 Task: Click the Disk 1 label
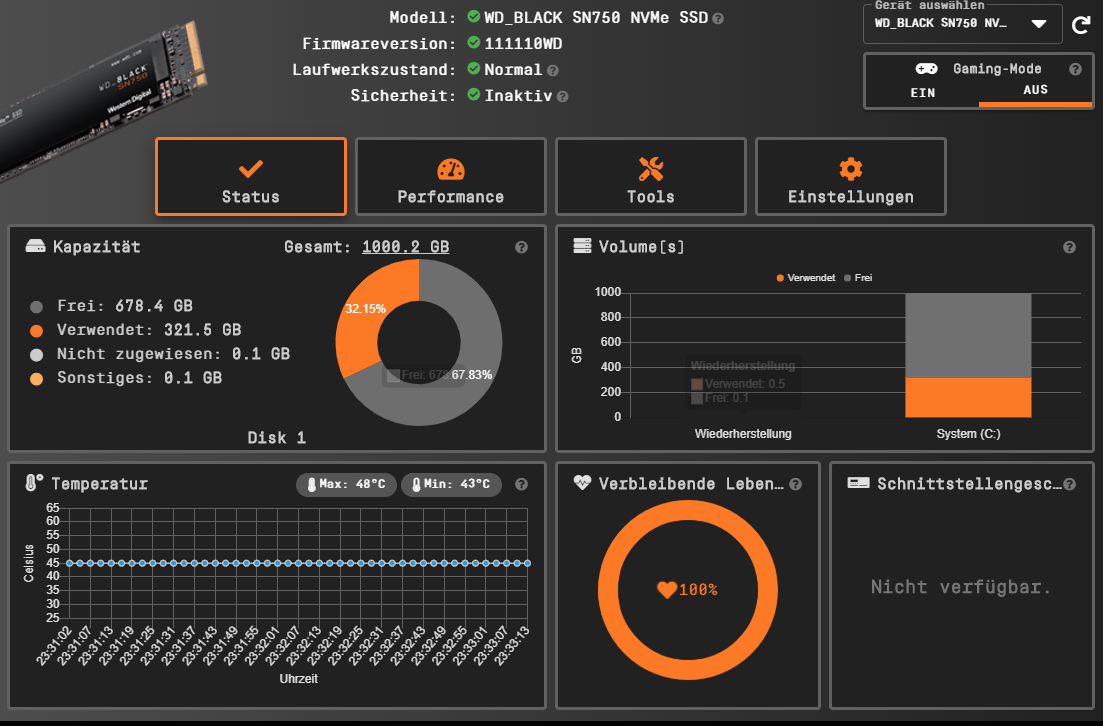(x=276, y=438)
